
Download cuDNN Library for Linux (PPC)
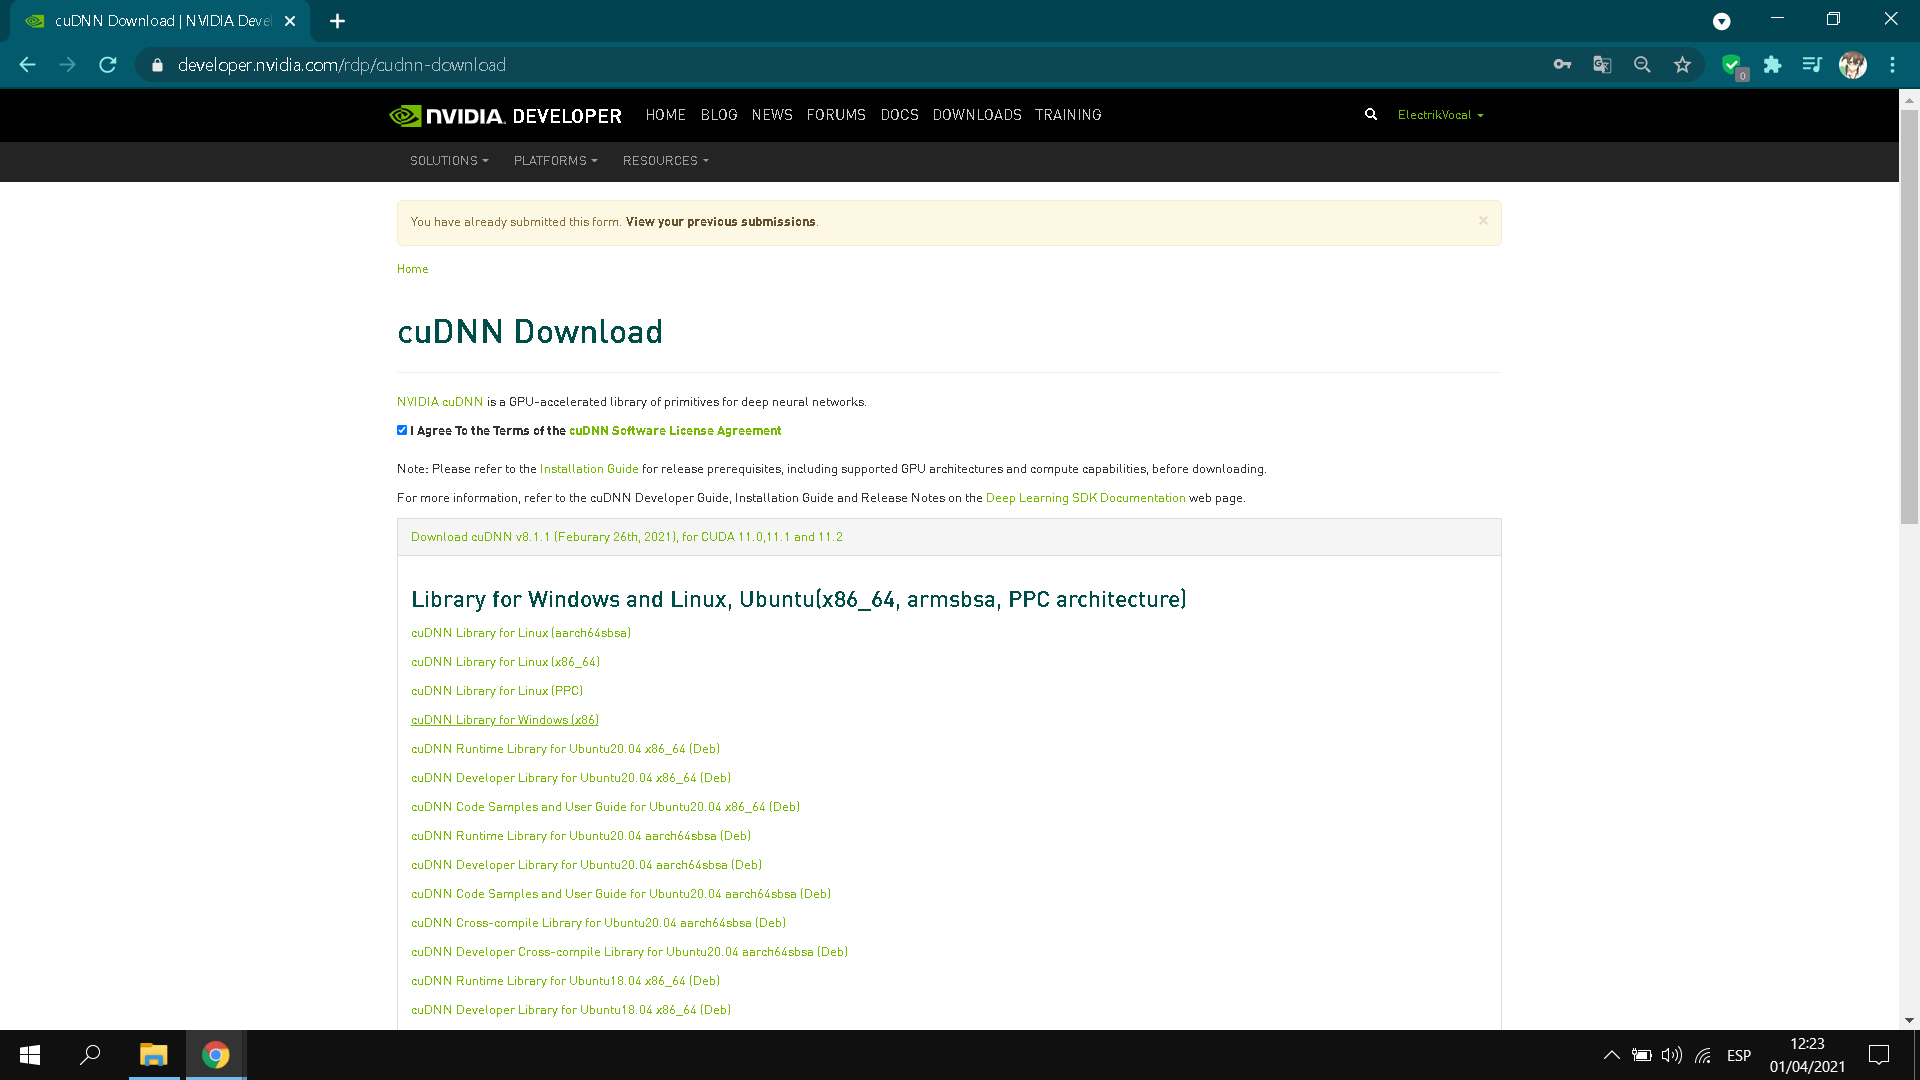click(496, 691)
